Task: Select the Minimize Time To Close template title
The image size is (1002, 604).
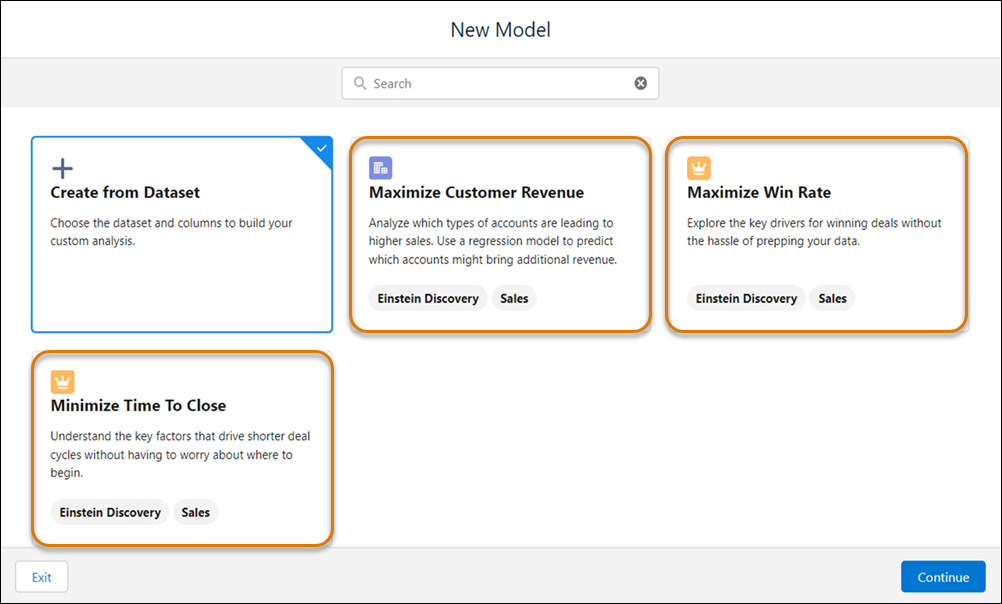Action: [x=138, y=405]
